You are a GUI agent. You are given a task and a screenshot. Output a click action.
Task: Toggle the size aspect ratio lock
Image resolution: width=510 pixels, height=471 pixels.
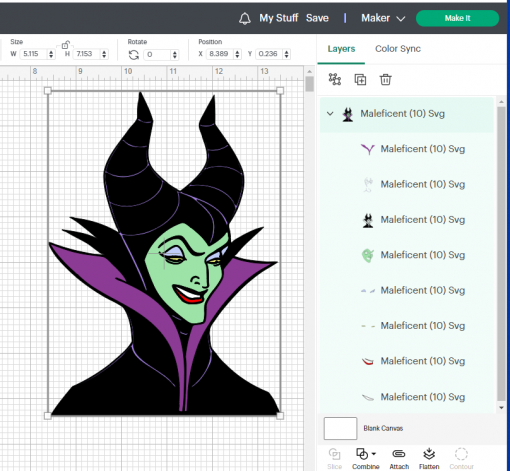(x=65, y=45)
